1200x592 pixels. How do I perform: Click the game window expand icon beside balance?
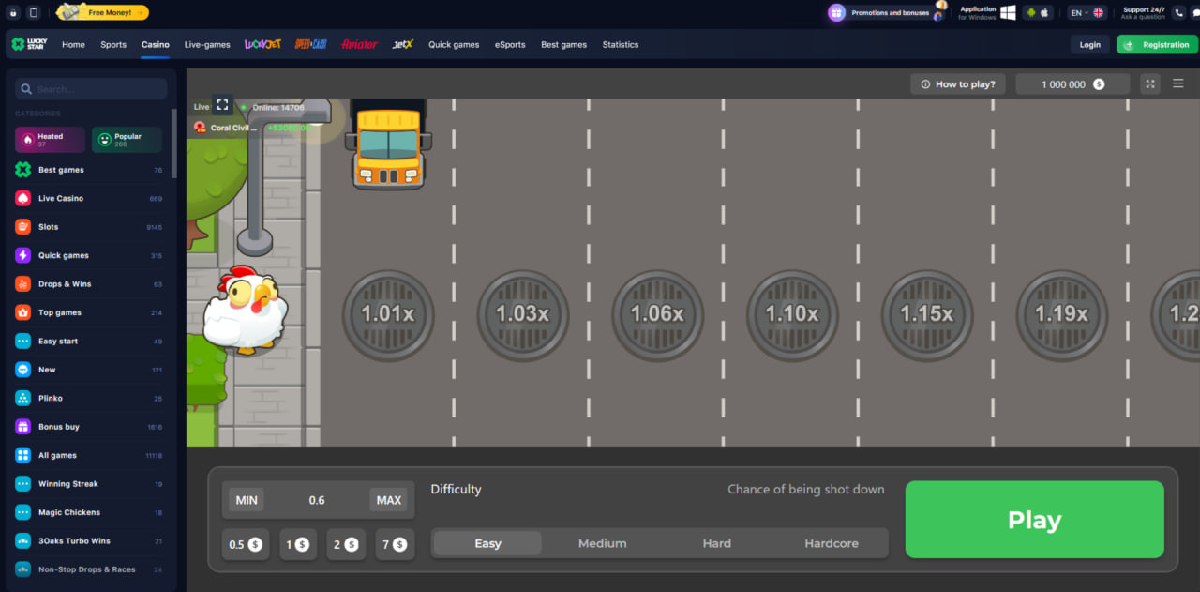(x=1150, y=84)
